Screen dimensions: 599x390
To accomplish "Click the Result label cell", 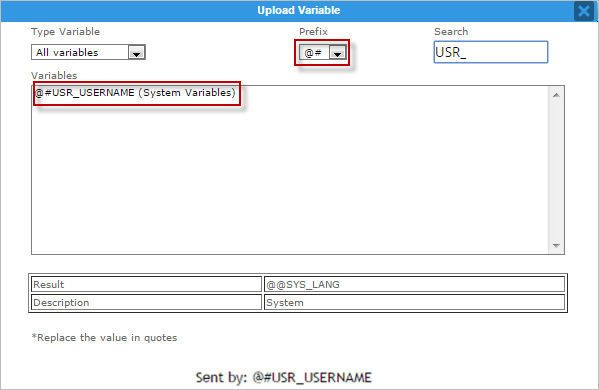I will point(146,285).
